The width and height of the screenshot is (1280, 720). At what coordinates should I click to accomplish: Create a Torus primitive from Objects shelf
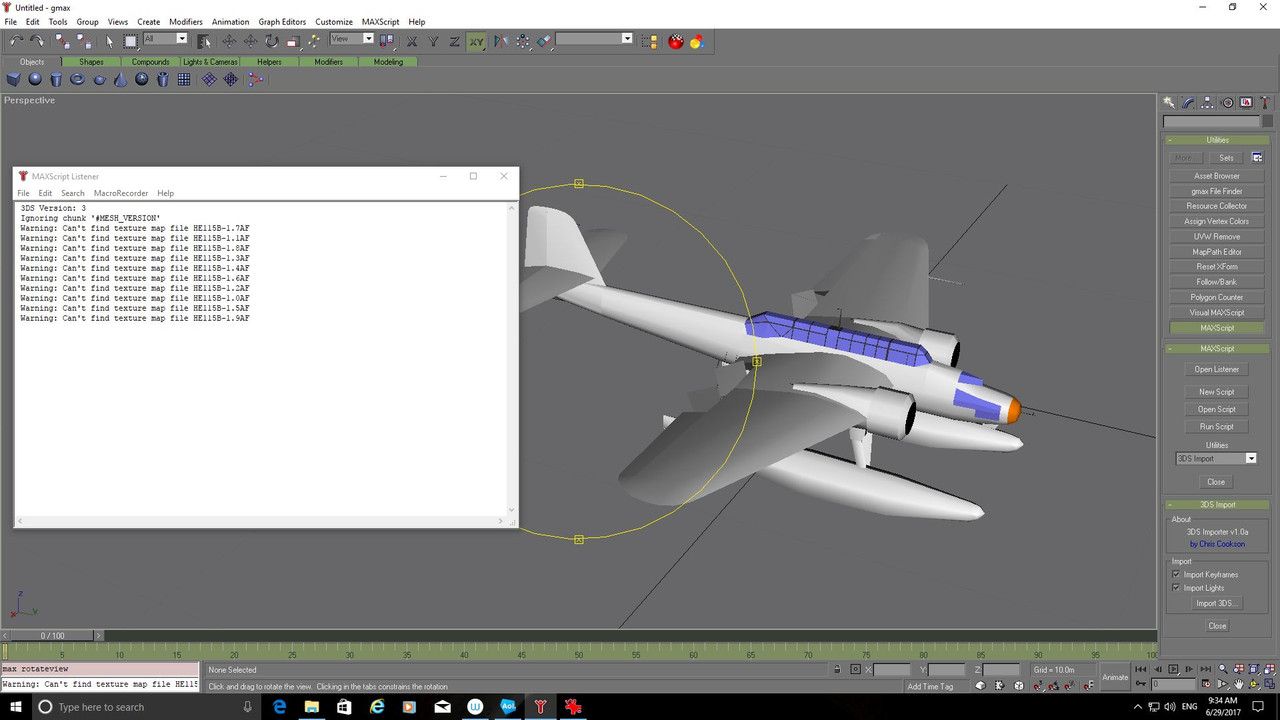click(77, 79)
